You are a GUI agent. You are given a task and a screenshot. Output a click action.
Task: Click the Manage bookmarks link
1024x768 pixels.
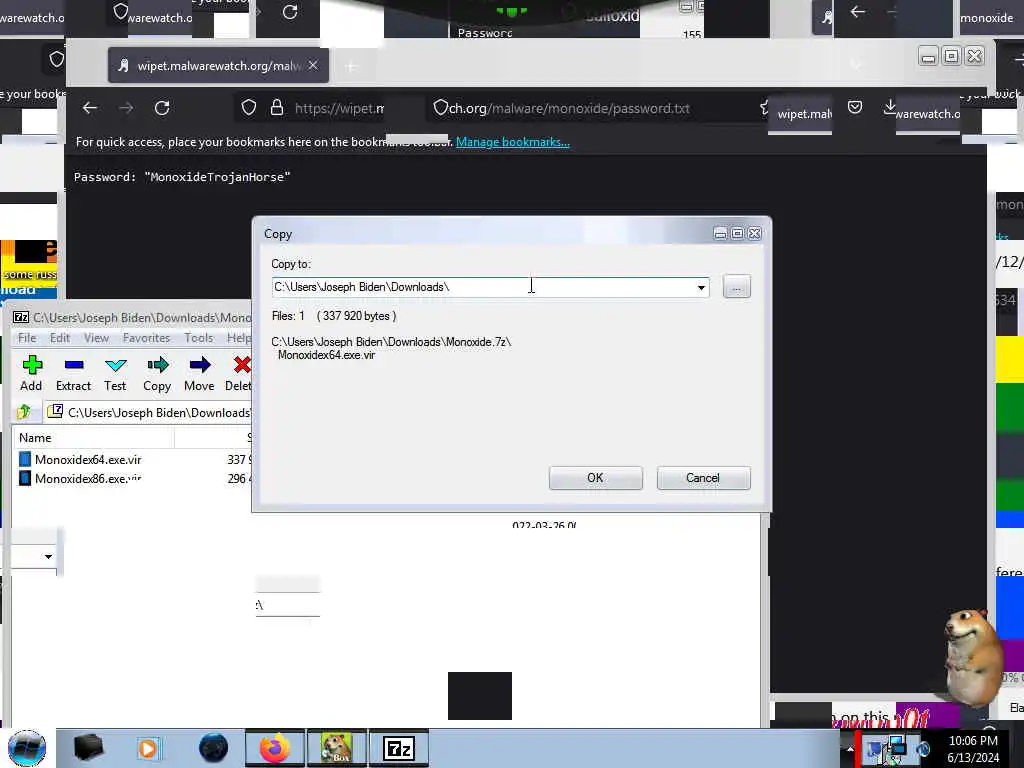coord(513,142)
